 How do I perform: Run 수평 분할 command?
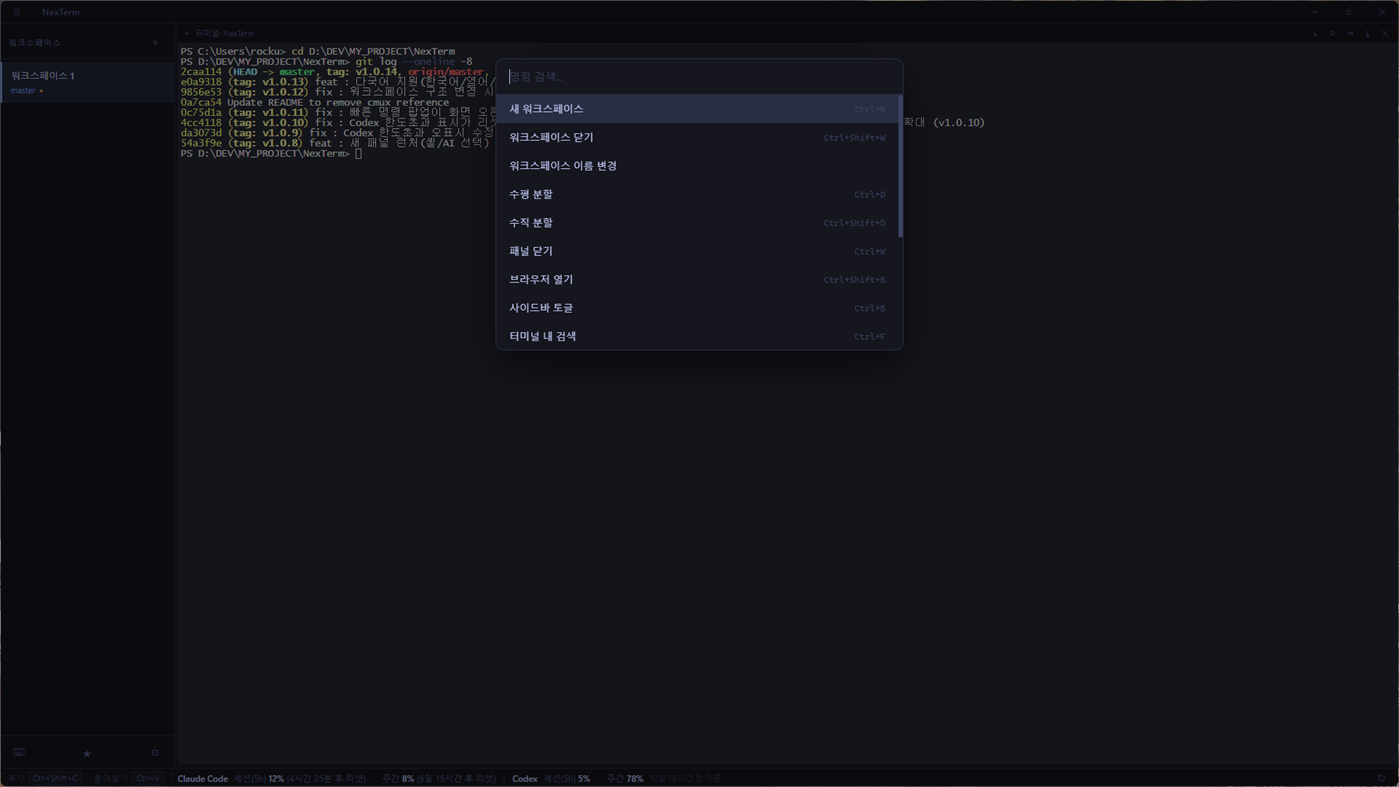[x=697, y=194]
